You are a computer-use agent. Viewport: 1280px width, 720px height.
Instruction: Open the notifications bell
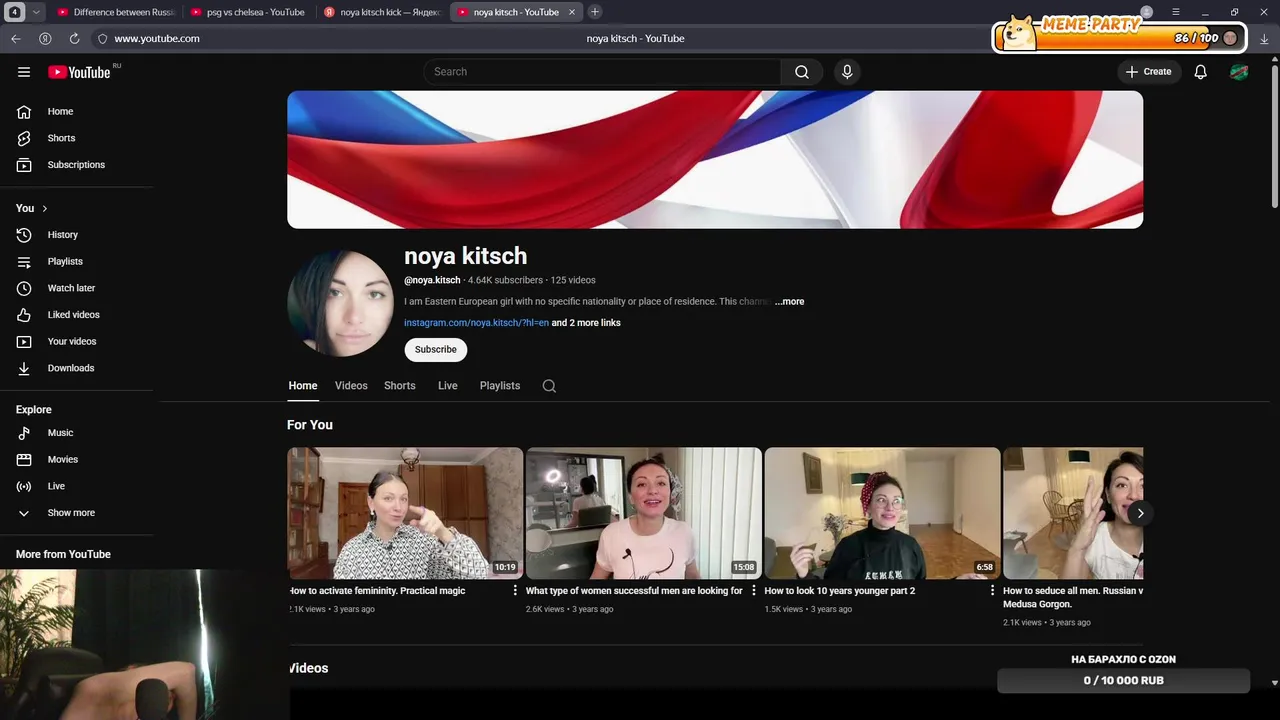1200,72
